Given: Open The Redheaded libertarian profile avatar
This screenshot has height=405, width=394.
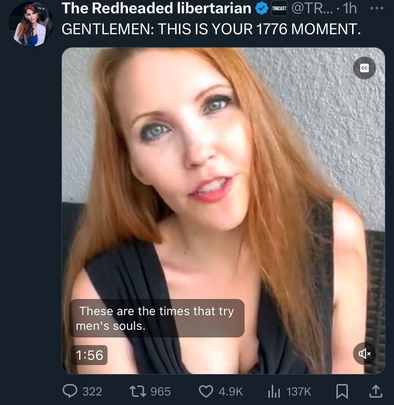Looking at the screenshot, I should click(31, 24).
